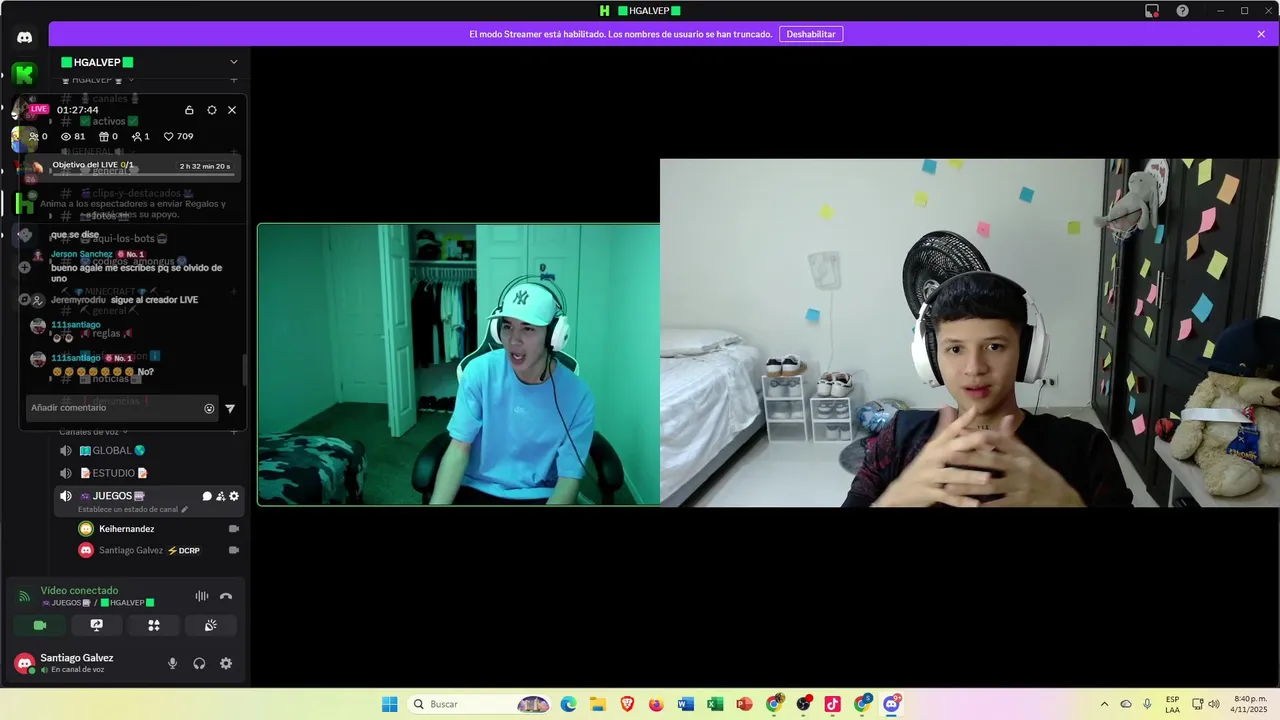
Task: Open taskbar clock showing 8:40 p. m.
Action: pos(1250,704)
